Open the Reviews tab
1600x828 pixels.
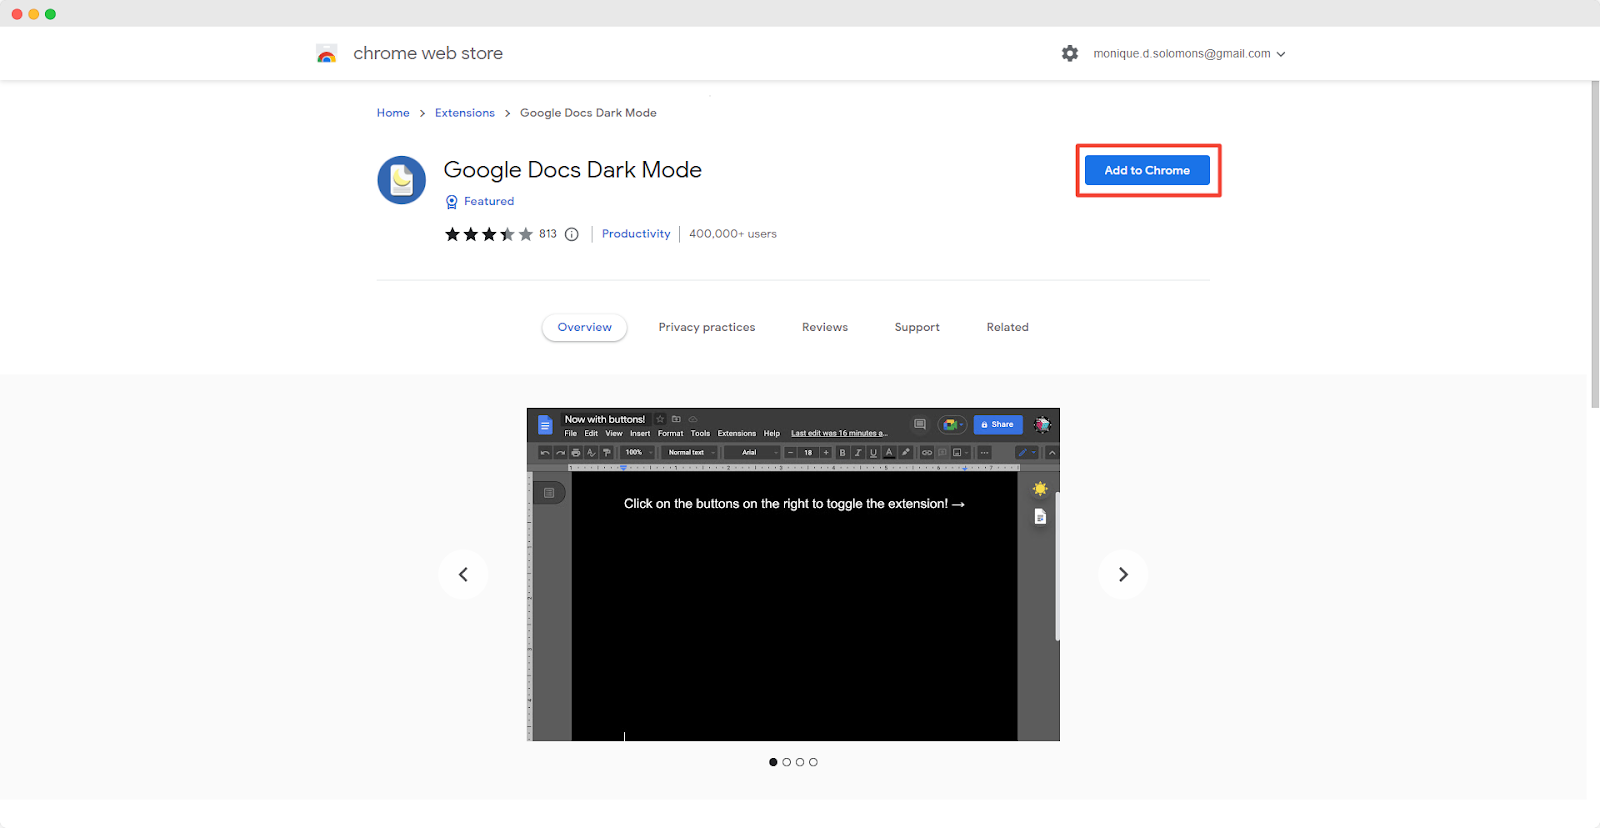pyautogui.click(x=824, y=328)
